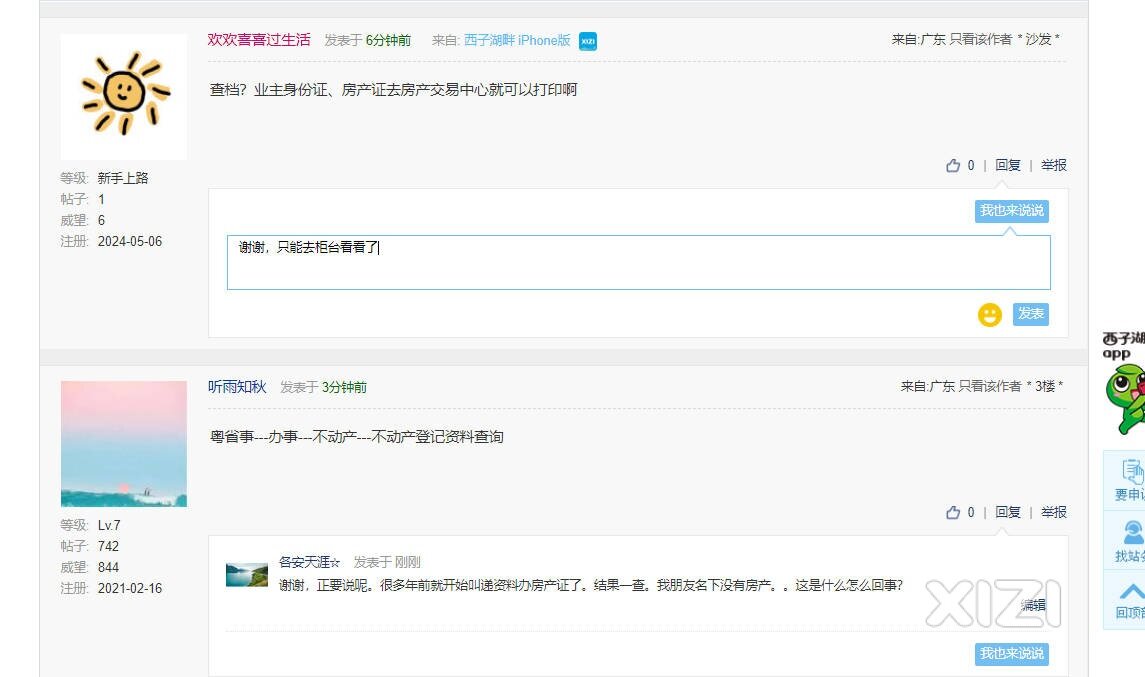Click 回复 under 听雨知秋 post
This screenshot has width=1145, height=677.
pyautogui.click(x=1008, y=513)
